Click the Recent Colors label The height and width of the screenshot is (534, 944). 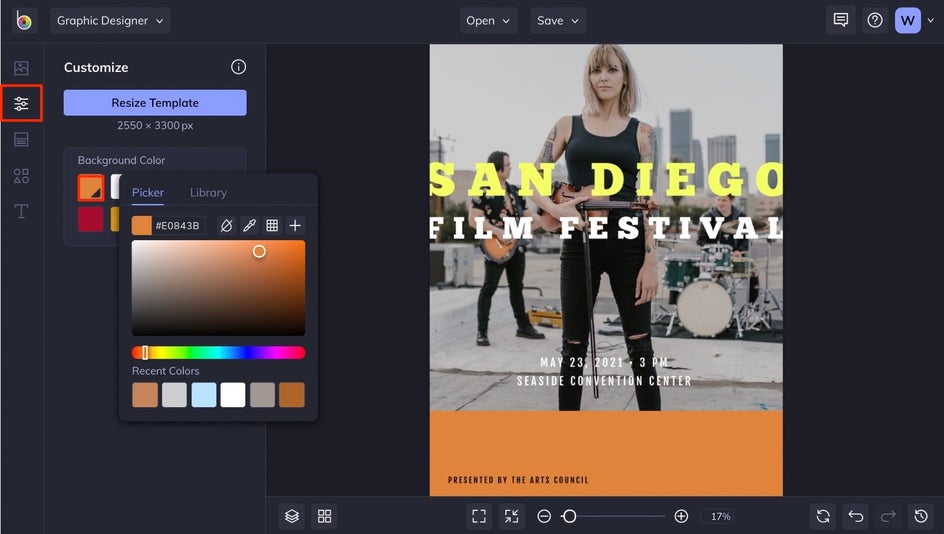[166, 371]
